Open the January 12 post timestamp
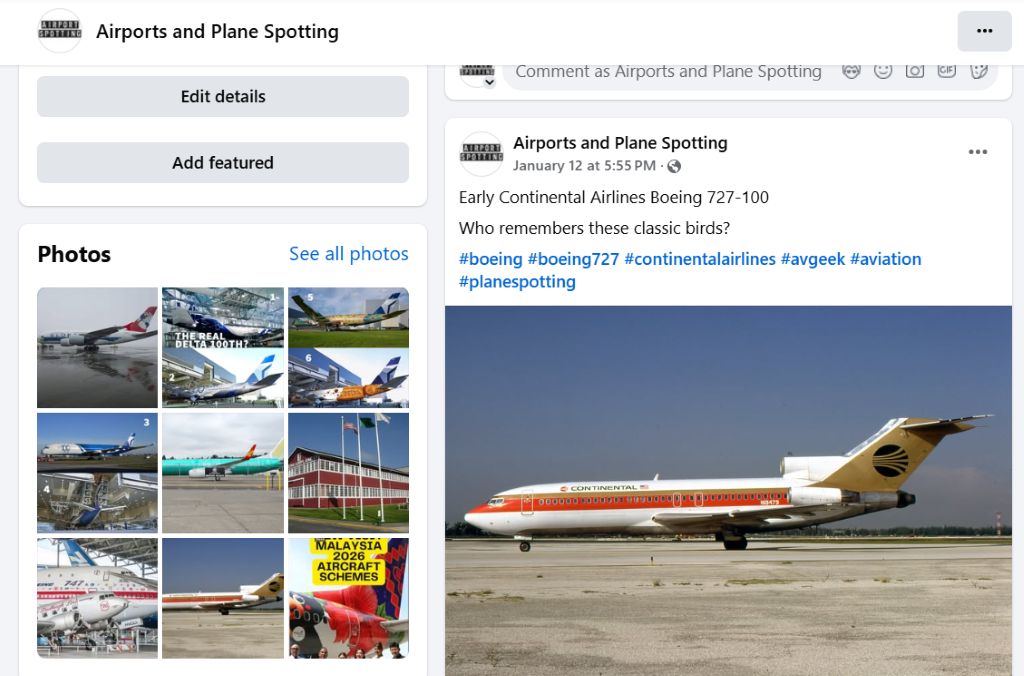 point(584,166)
